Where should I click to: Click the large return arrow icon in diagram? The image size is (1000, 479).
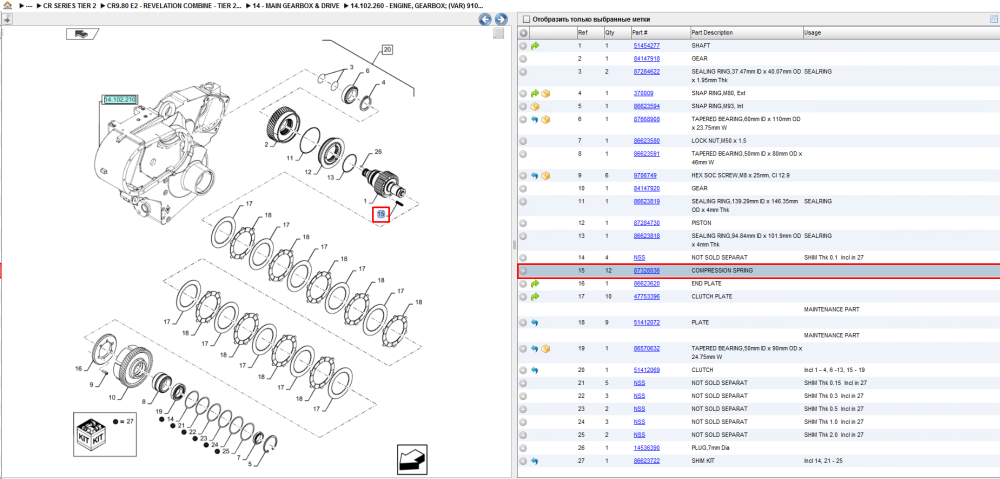click(412, 459)
